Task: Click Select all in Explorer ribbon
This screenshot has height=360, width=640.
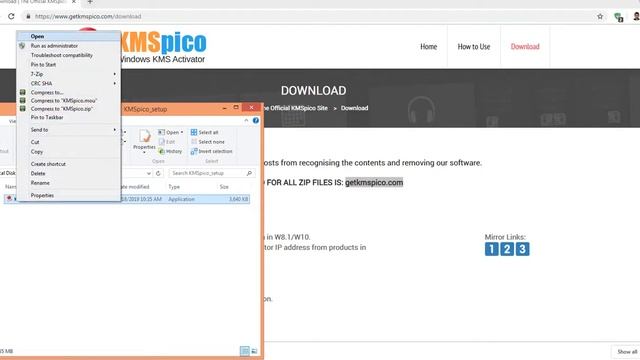Action: pyautogui.click(x=205, y=132)
